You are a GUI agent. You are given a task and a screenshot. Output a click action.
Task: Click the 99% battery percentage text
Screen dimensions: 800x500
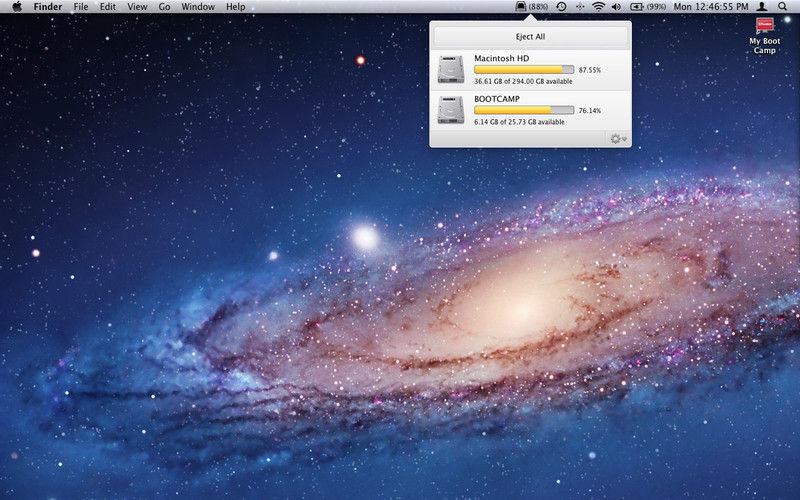pos(656,7)
